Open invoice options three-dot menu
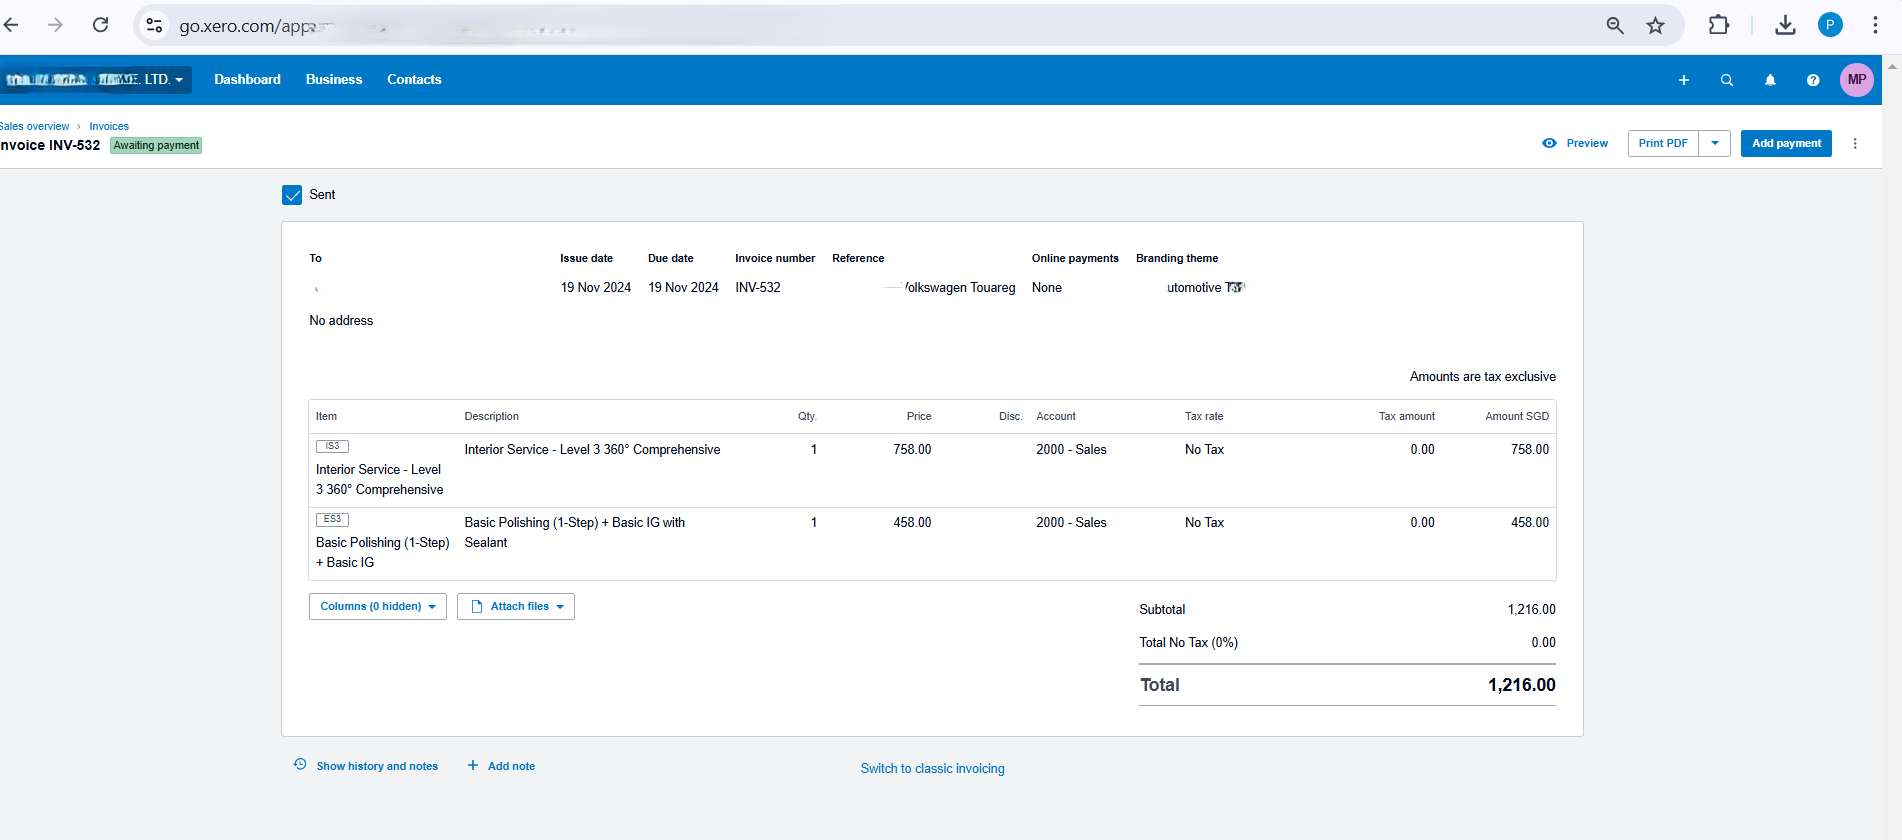This screenshot has height=840, width=1902. pyautogui.click(x=1855, y=144)
